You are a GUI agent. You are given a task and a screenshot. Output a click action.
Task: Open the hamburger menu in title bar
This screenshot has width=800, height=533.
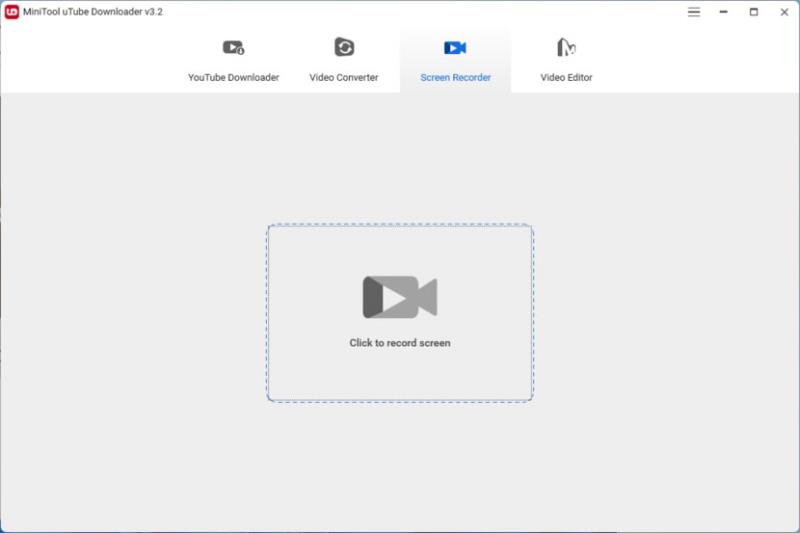694,12
